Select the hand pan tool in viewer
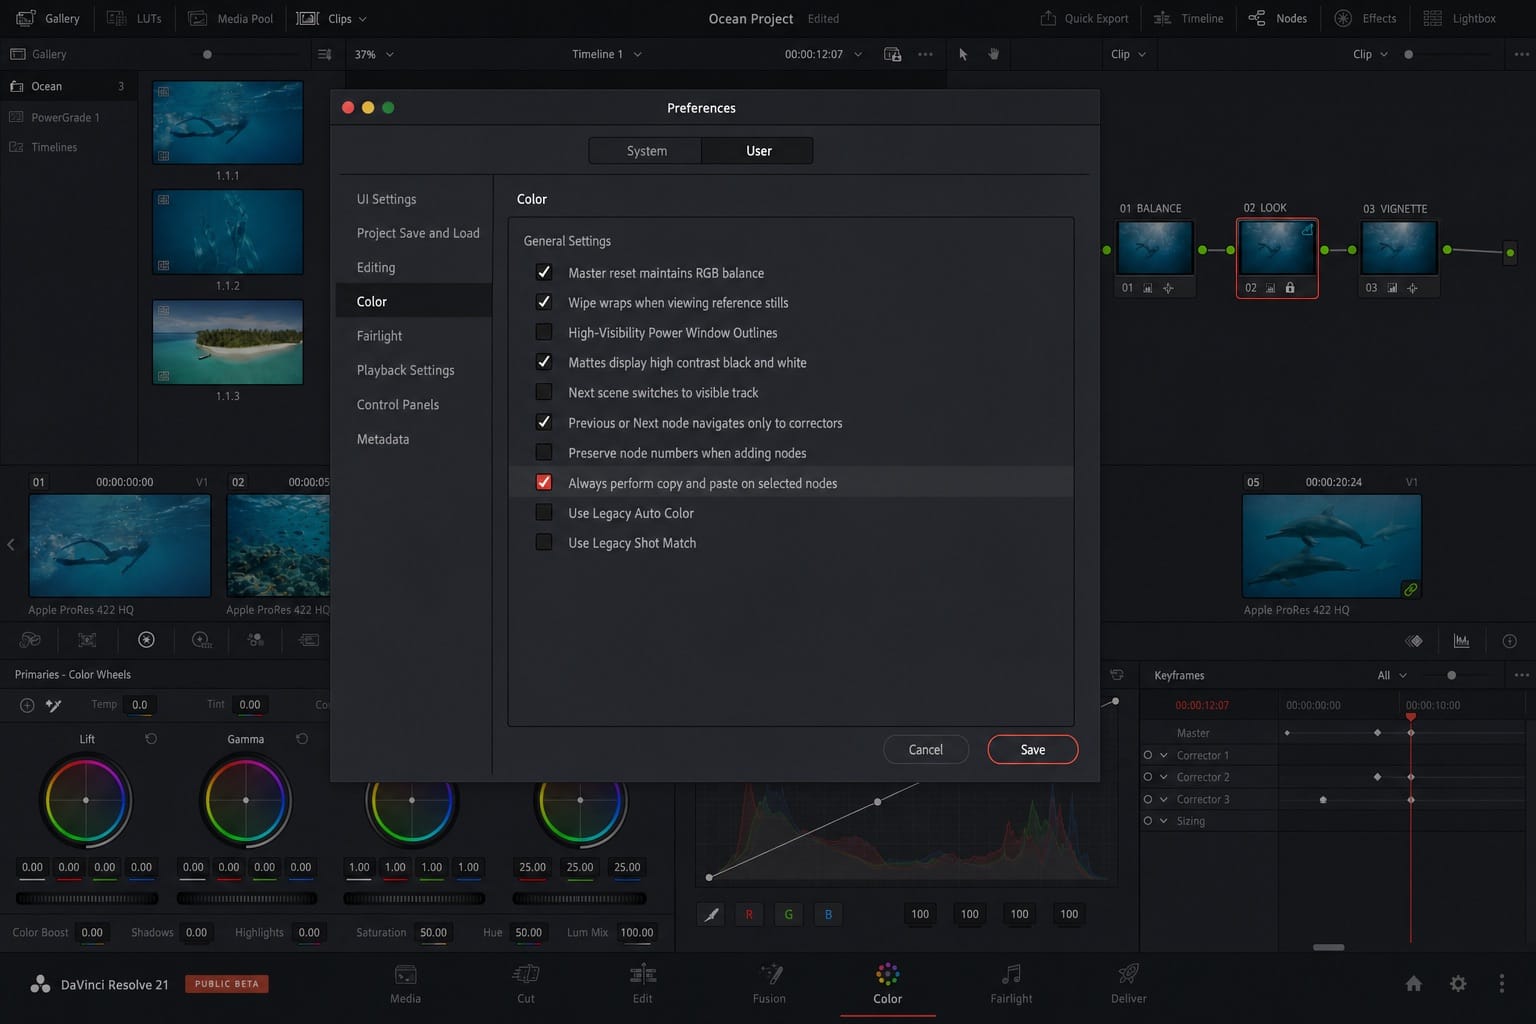 [x=993, y=54]
